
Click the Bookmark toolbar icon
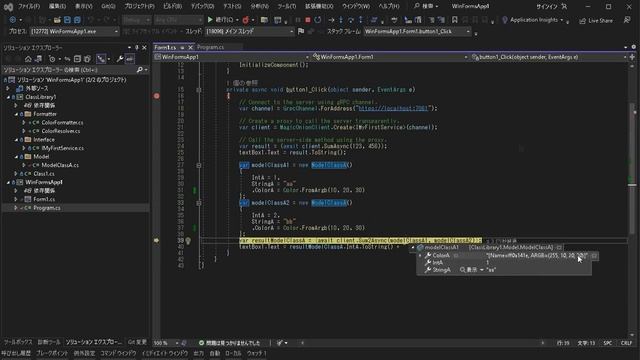454,20
